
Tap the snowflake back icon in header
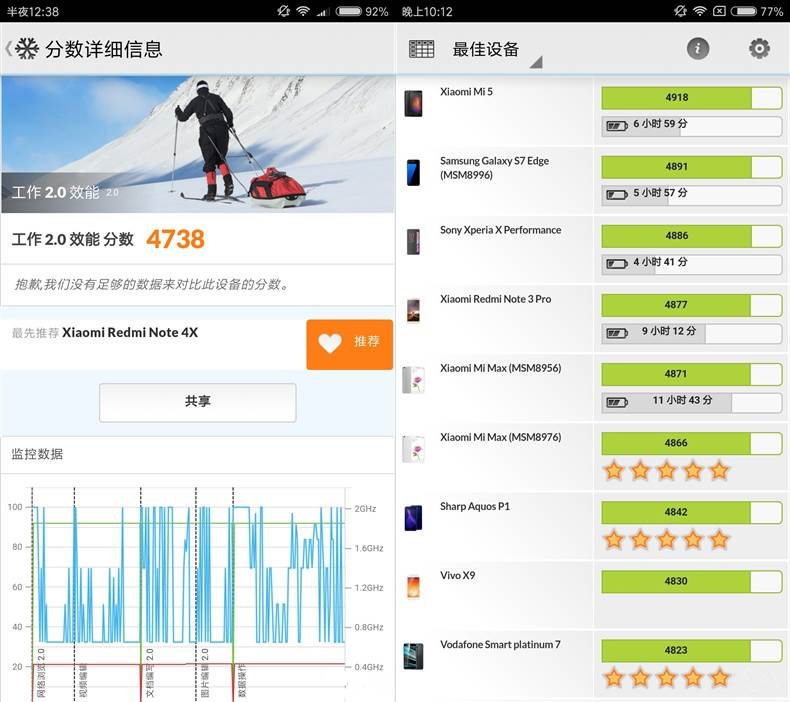click(26, 48)
